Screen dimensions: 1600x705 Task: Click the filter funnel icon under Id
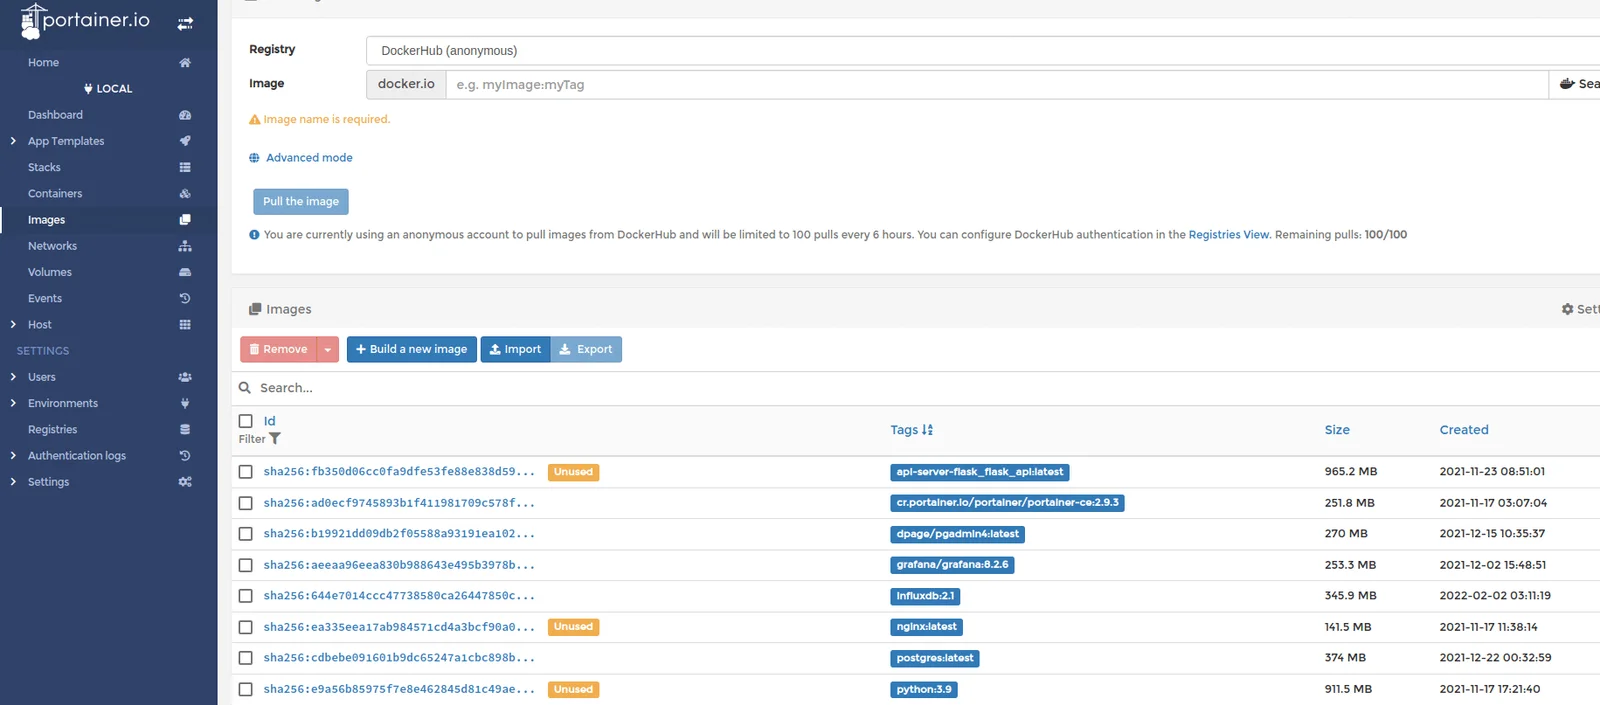point(275,439)
